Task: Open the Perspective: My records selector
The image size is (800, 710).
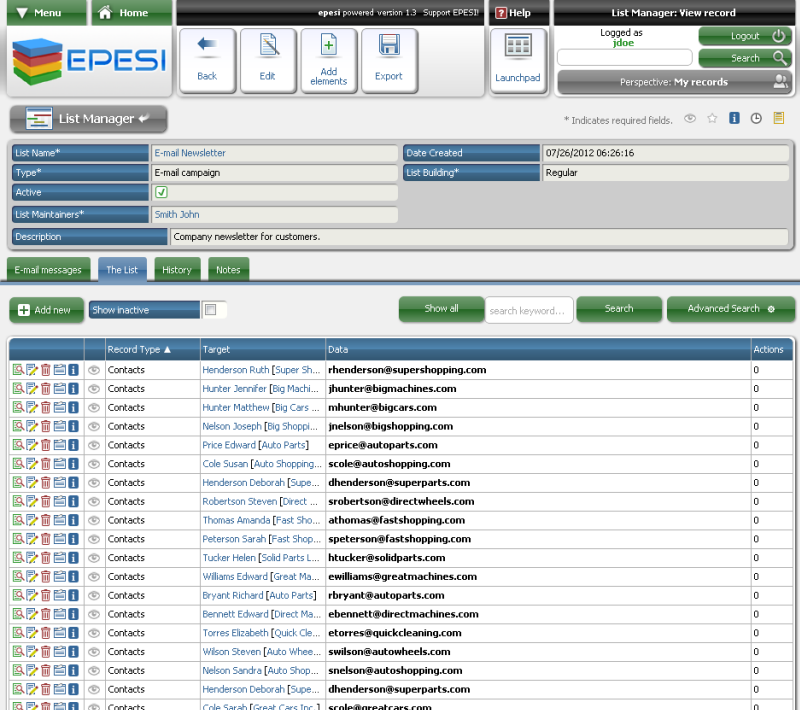Action: (x=674, y=82)
